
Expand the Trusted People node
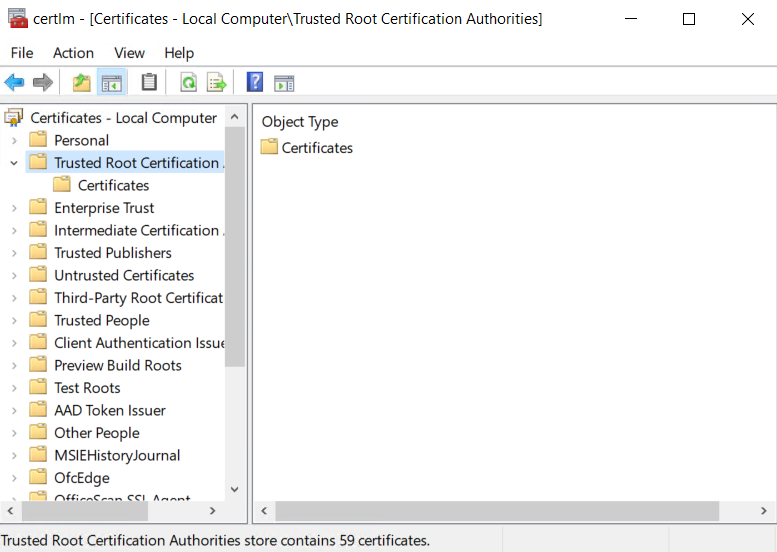[14, 321]
